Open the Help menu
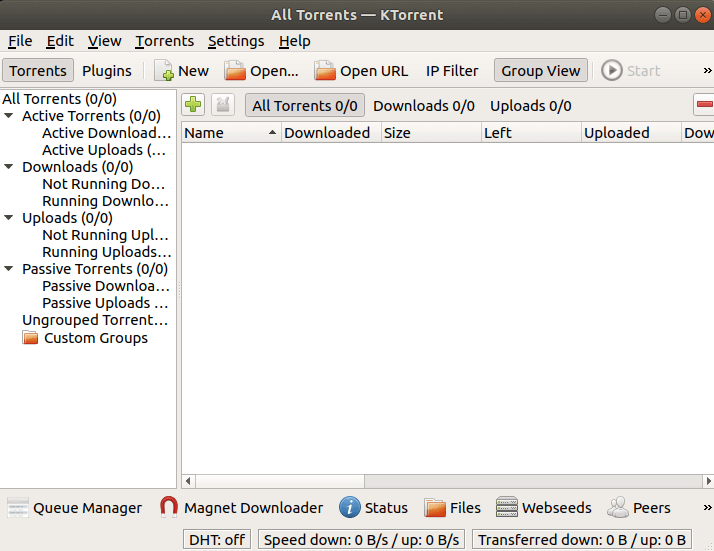Viewport: 714px width, 551px height. click(x=295, y=41)
